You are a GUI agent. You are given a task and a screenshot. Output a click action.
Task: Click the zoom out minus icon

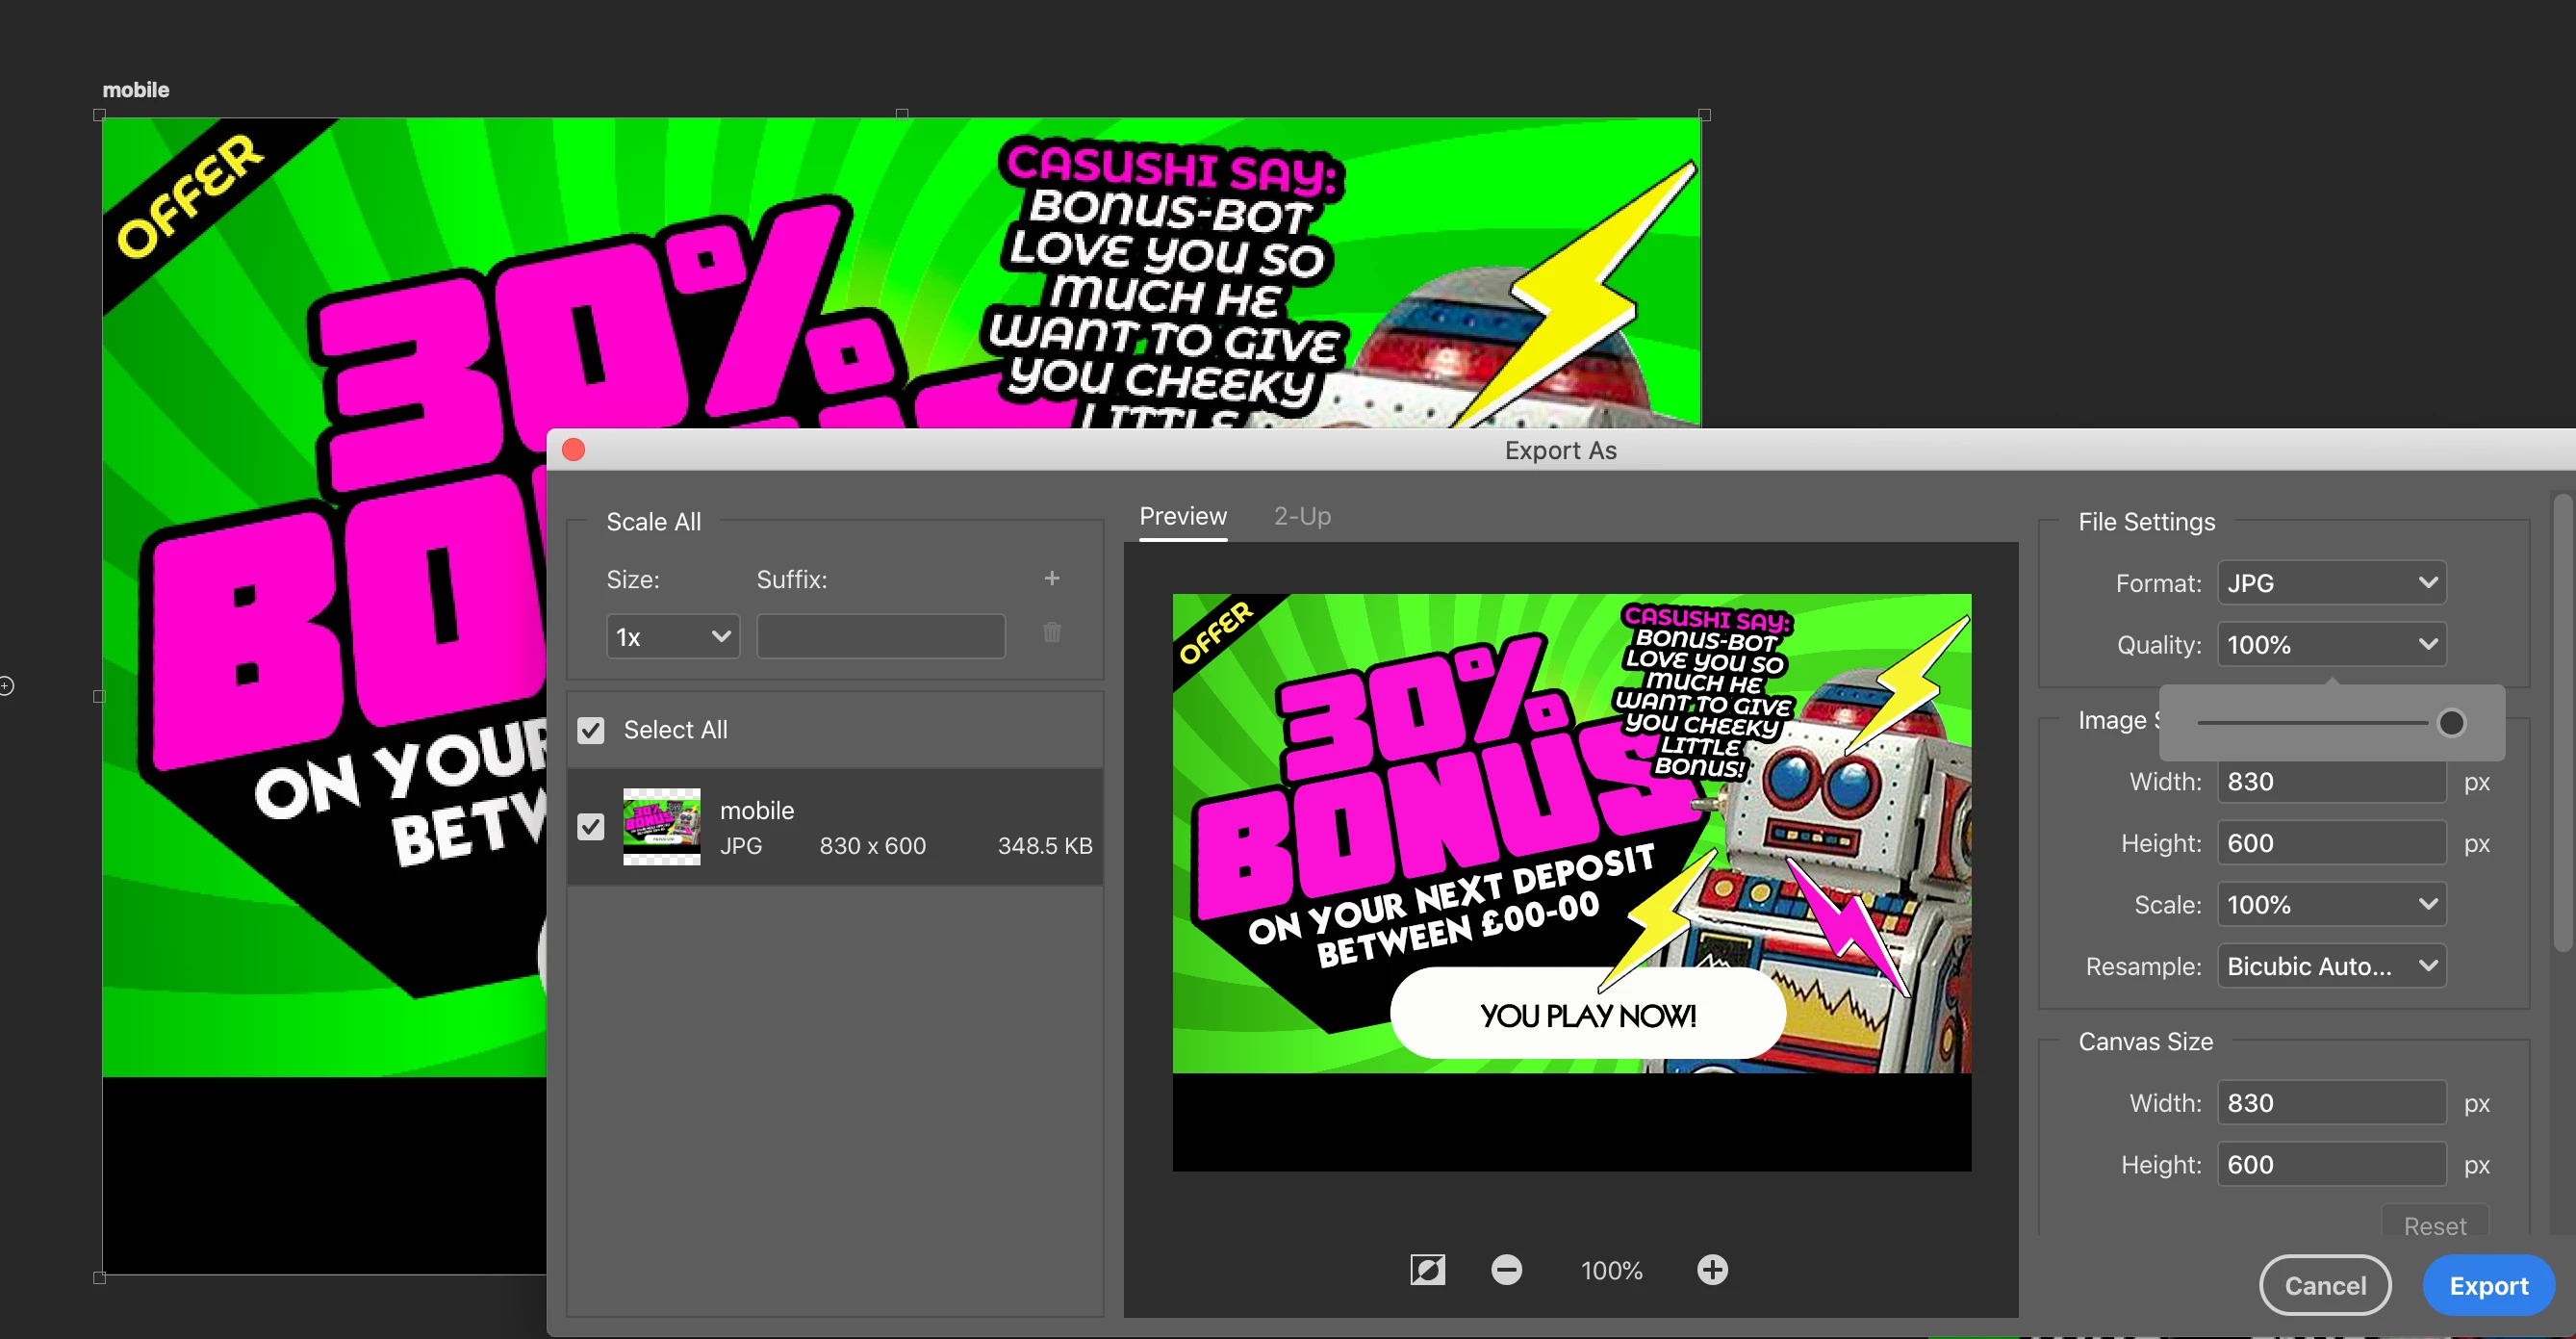coord(1506,1270)
